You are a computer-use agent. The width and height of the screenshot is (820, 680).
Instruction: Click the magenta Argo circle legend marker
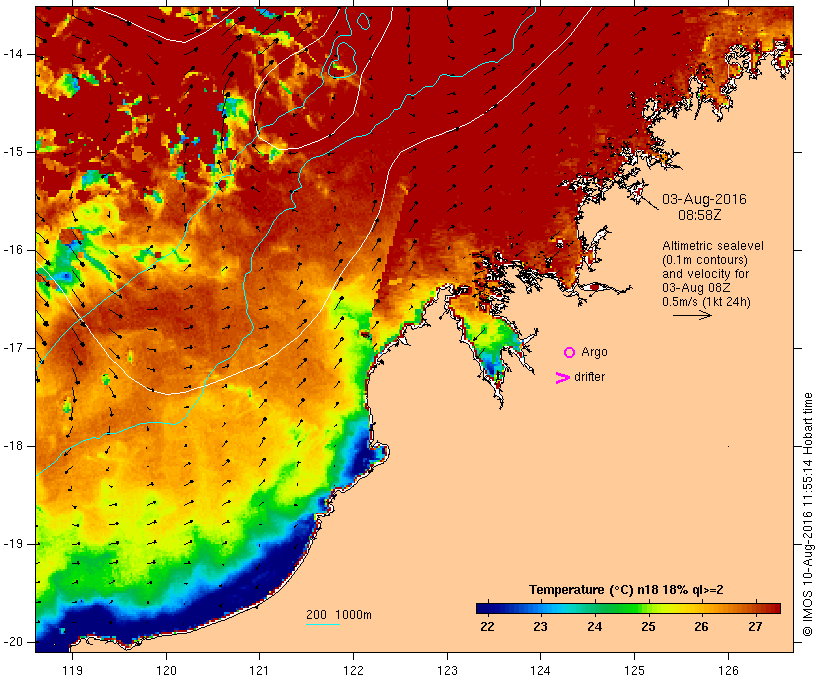pyautogui.click(x=570, y=353)
